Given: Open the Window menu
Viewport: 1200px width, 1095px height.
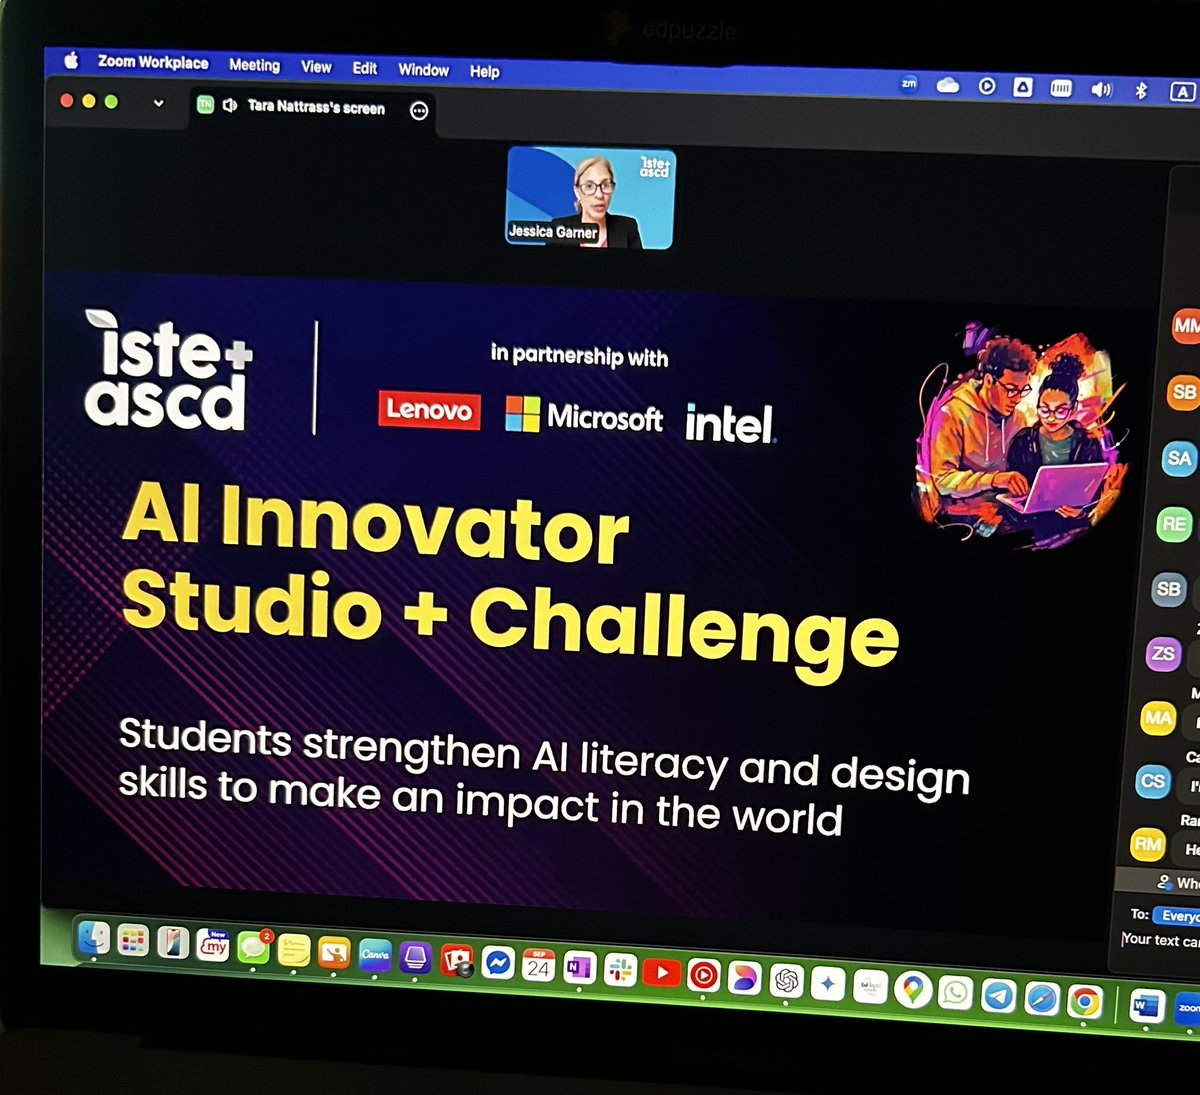Looking at the screenshot, I should click(423, 70).
